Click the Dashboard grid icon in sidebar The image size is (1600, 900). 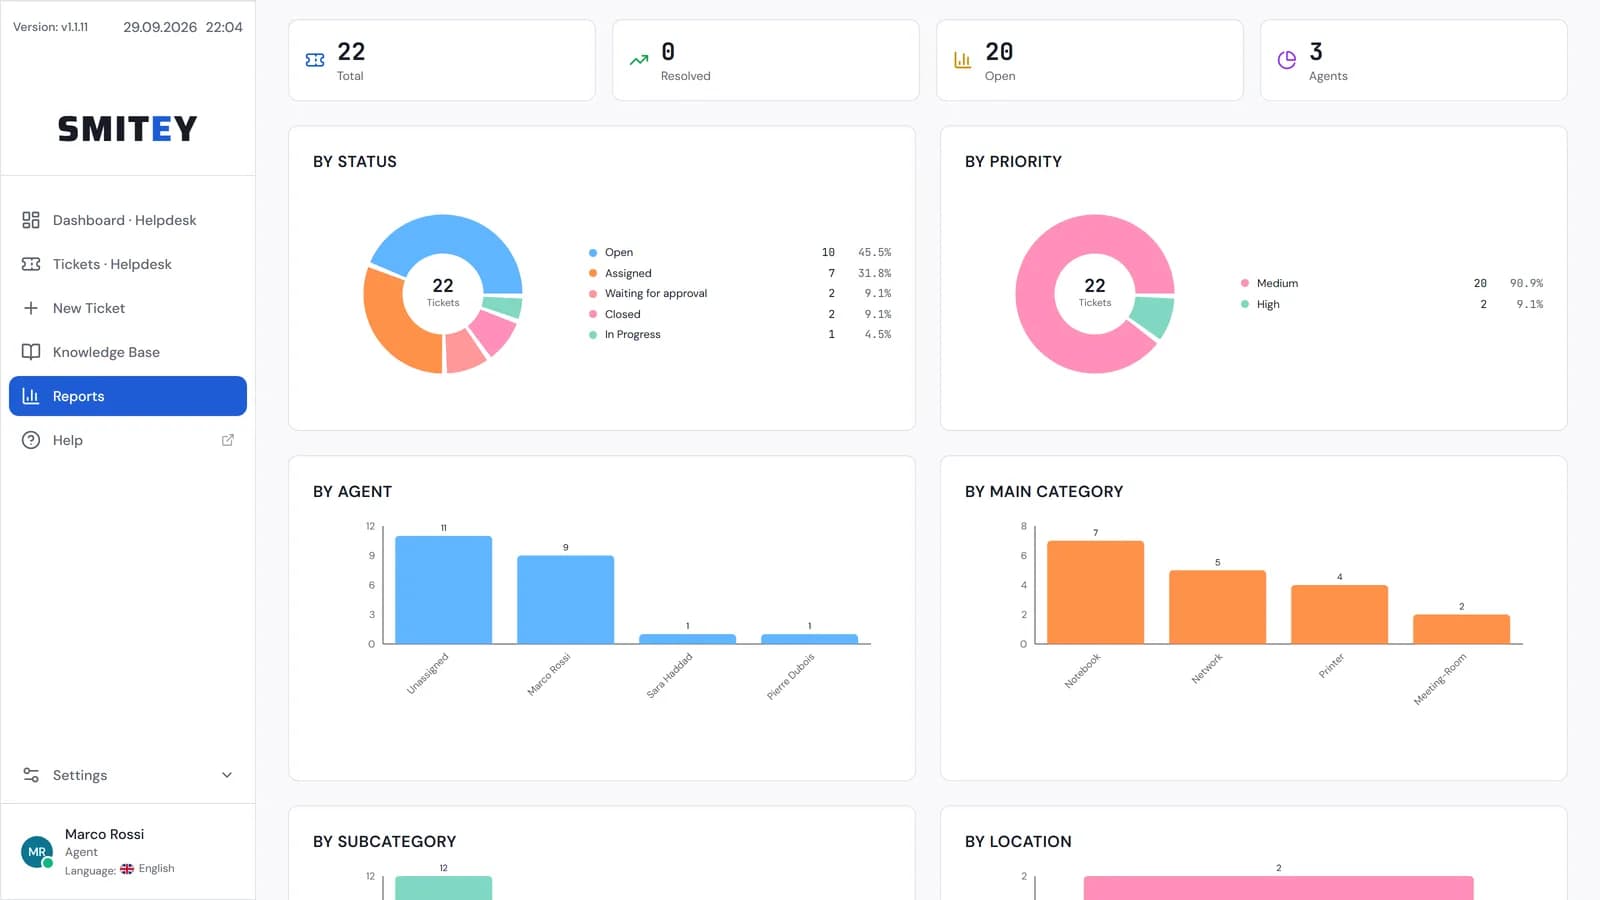pyautogui.click(x=31, y=220)
